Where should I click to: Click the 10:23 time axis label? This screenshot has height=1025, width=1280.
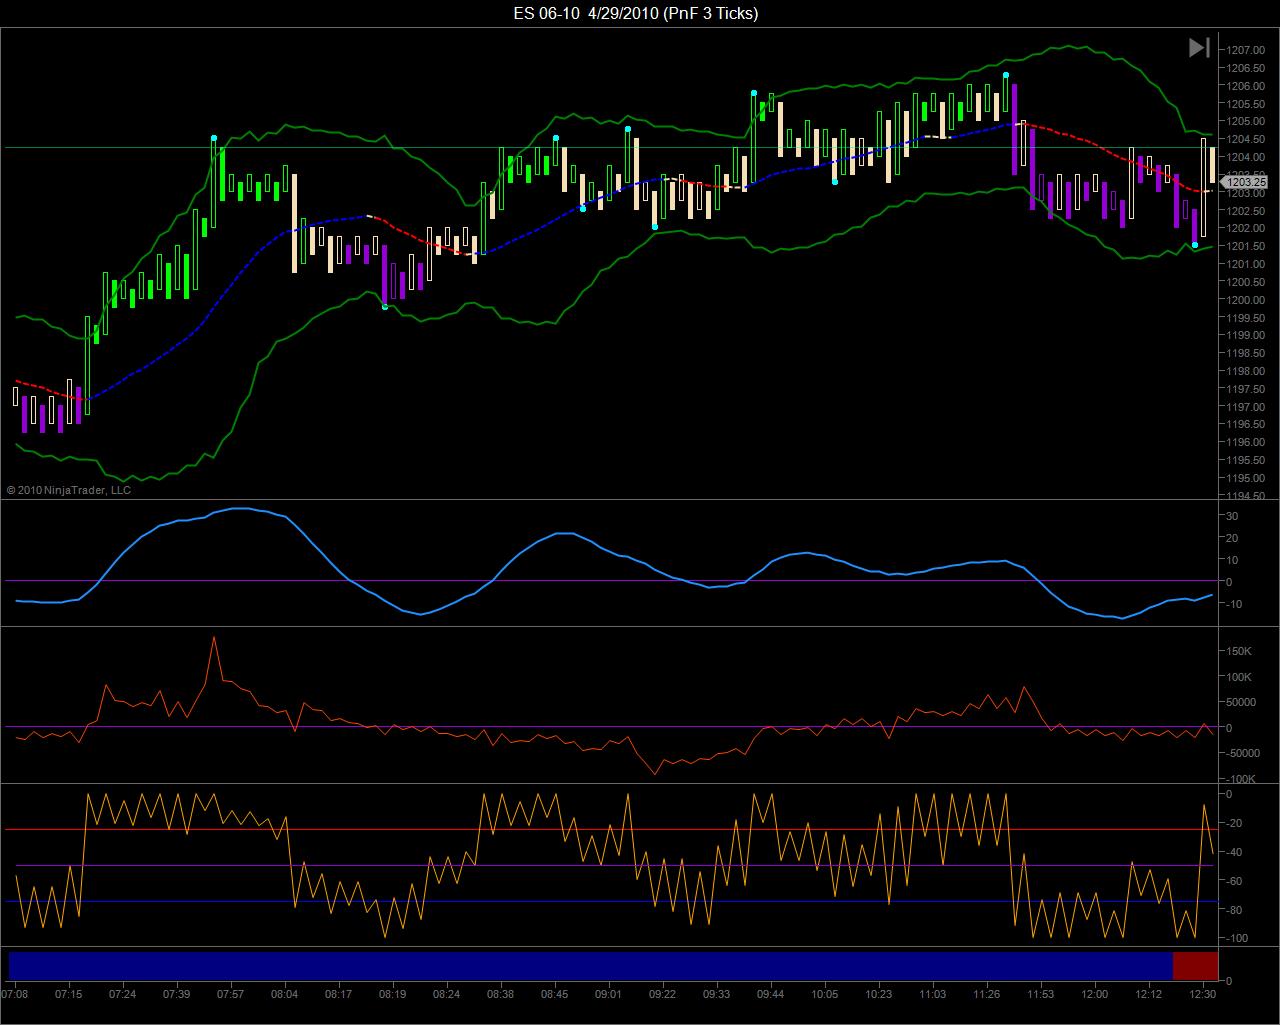pyautogui.click(x=879, y=994)
